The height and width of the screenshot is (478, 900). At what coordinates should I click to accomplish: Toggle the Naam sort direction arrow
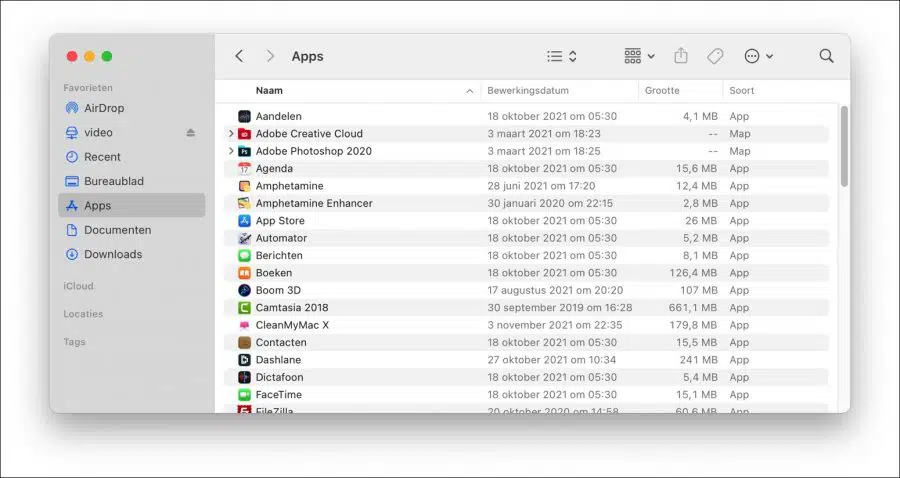click(x=470, y=91)
